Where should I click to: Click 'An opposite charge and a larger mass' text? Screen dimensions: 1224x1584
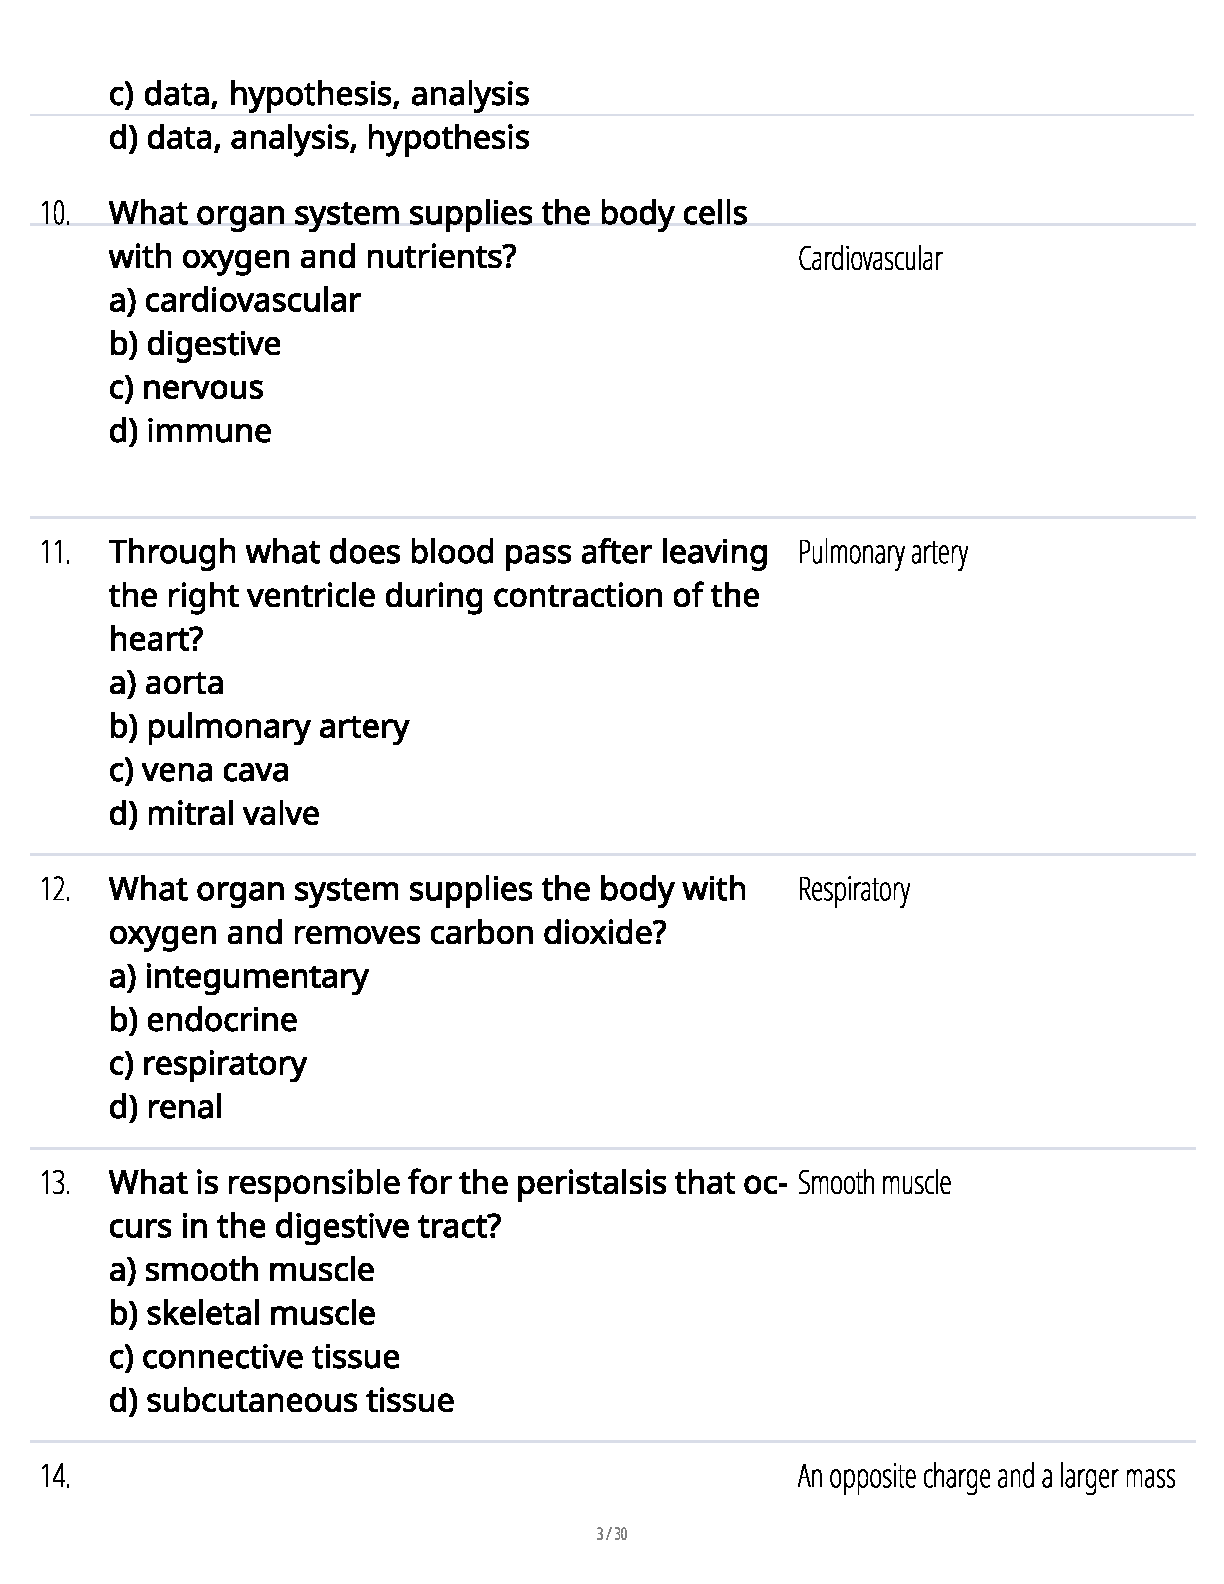pos(986,1477)
